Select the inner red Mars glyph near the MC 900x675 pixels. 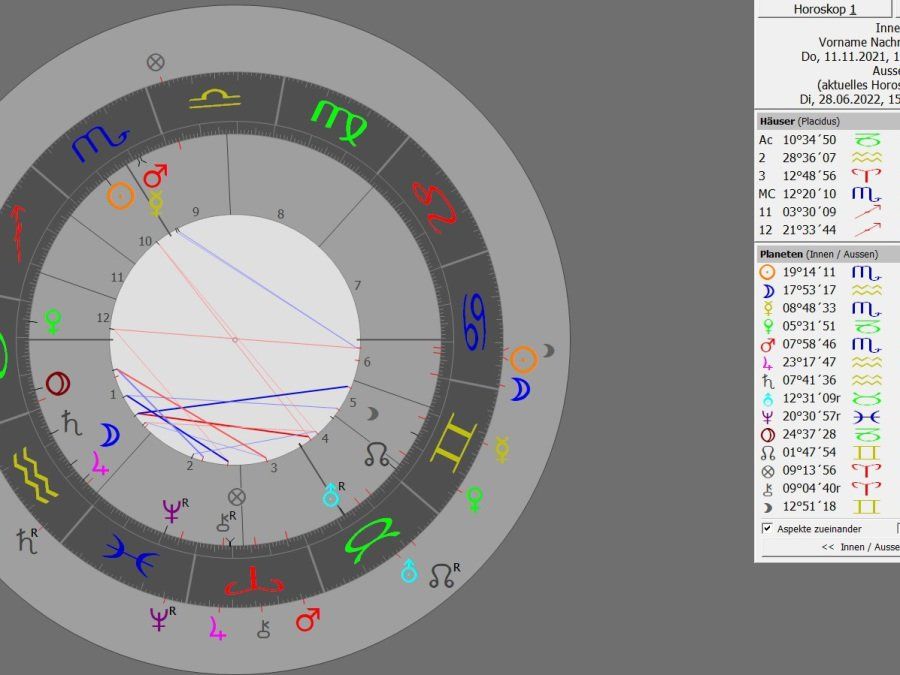(x=155, y=176)
